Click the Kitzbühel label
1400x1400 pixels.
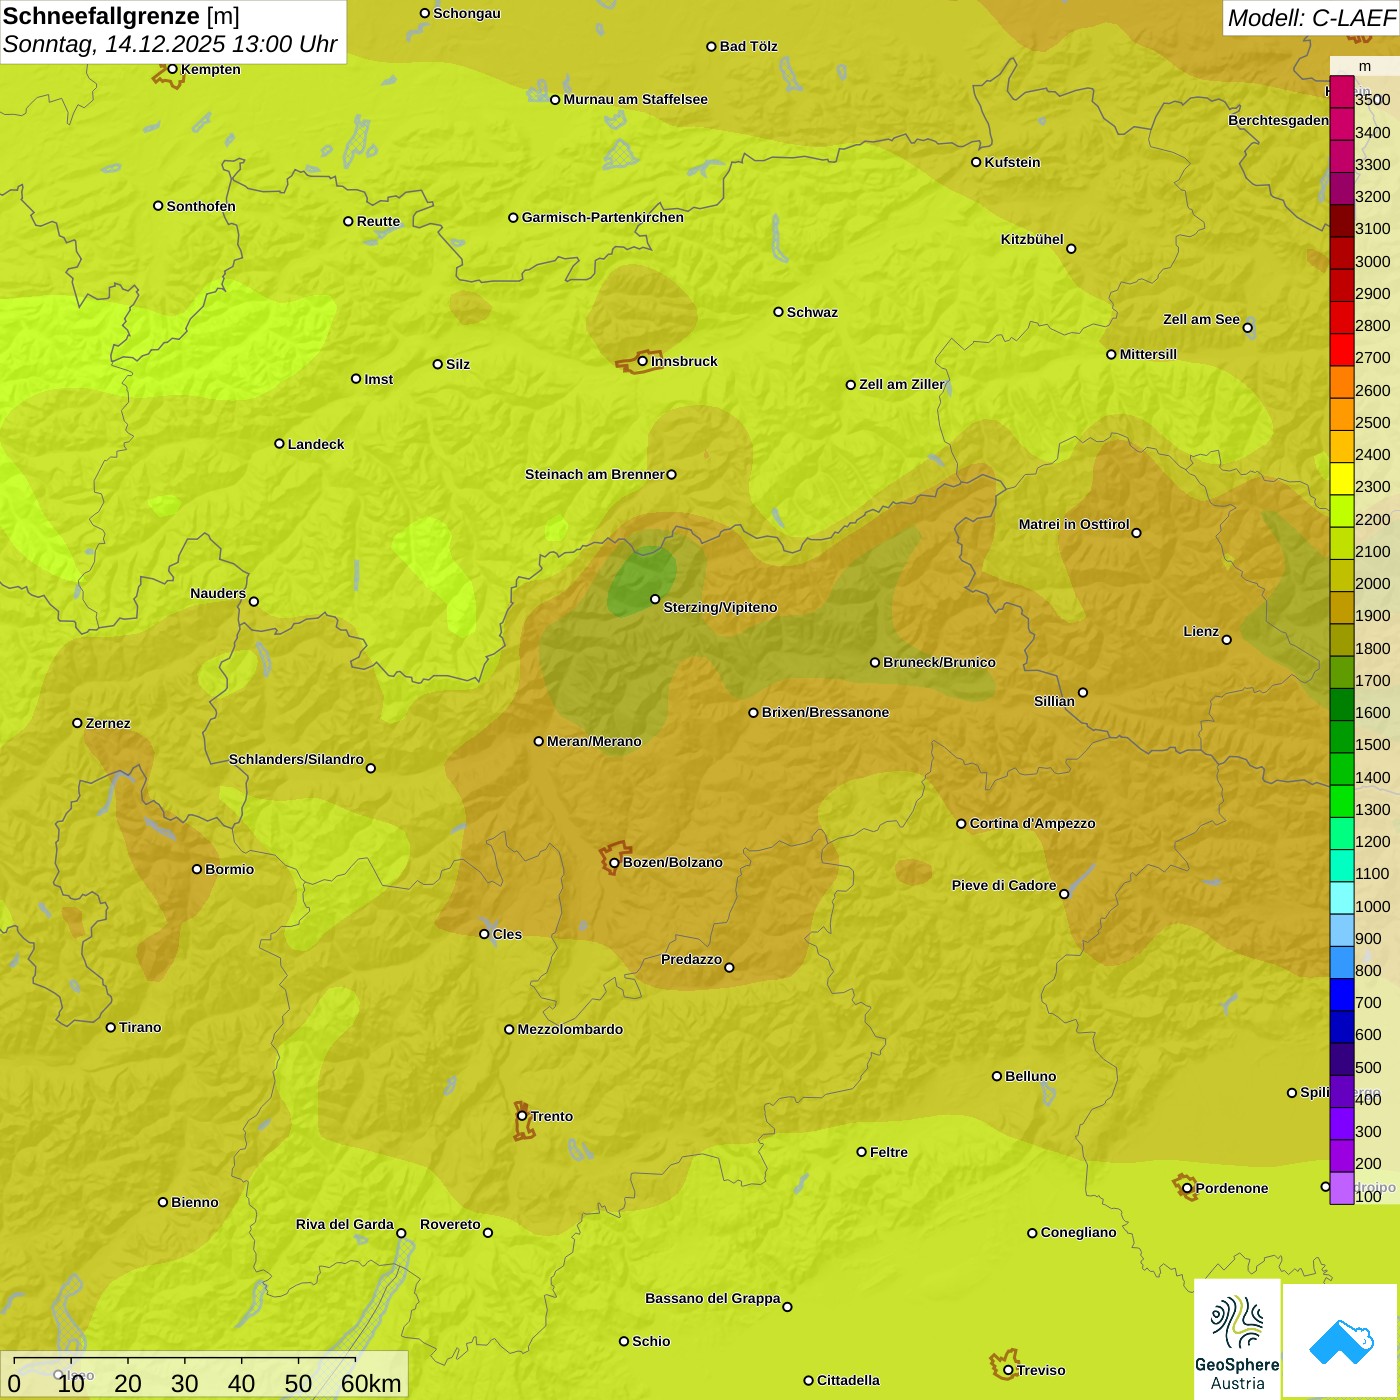coord(1032,239)
